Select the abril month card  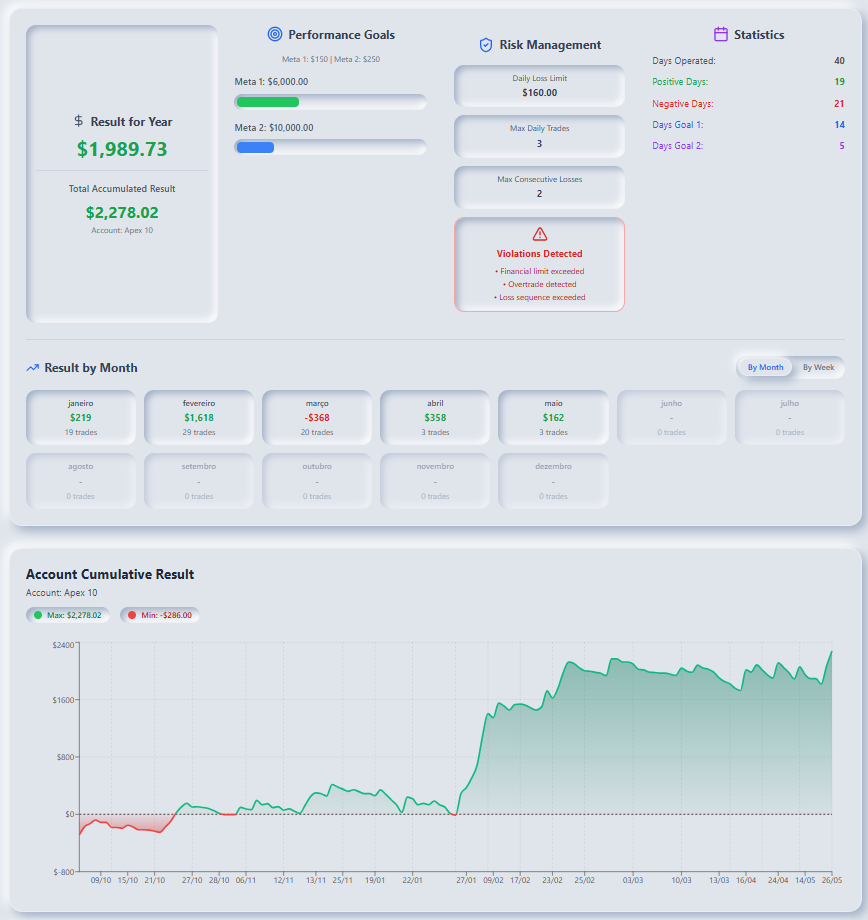point(435,417)
